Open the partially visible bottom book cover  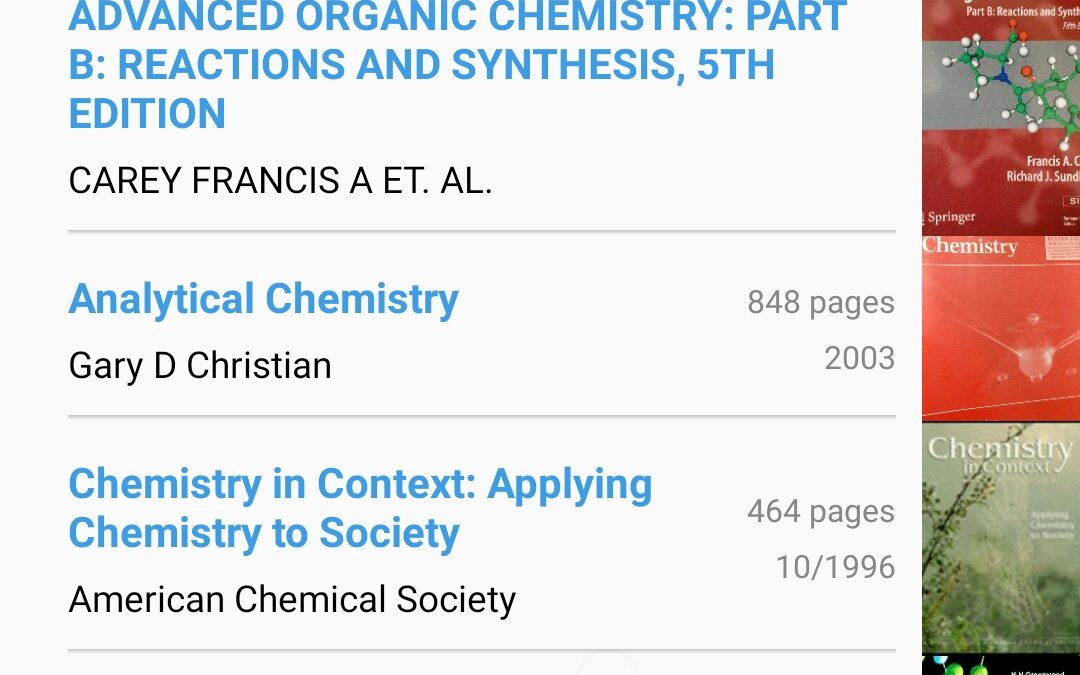[x=1000, y=665]
